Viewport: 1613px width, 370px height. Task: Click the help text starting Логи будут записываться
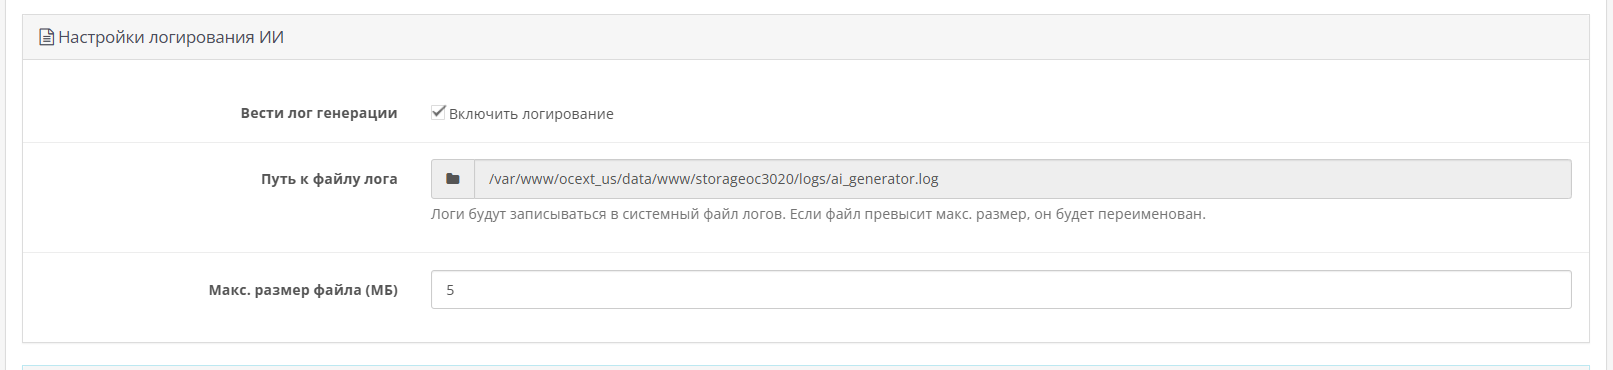tap(818, 214)
